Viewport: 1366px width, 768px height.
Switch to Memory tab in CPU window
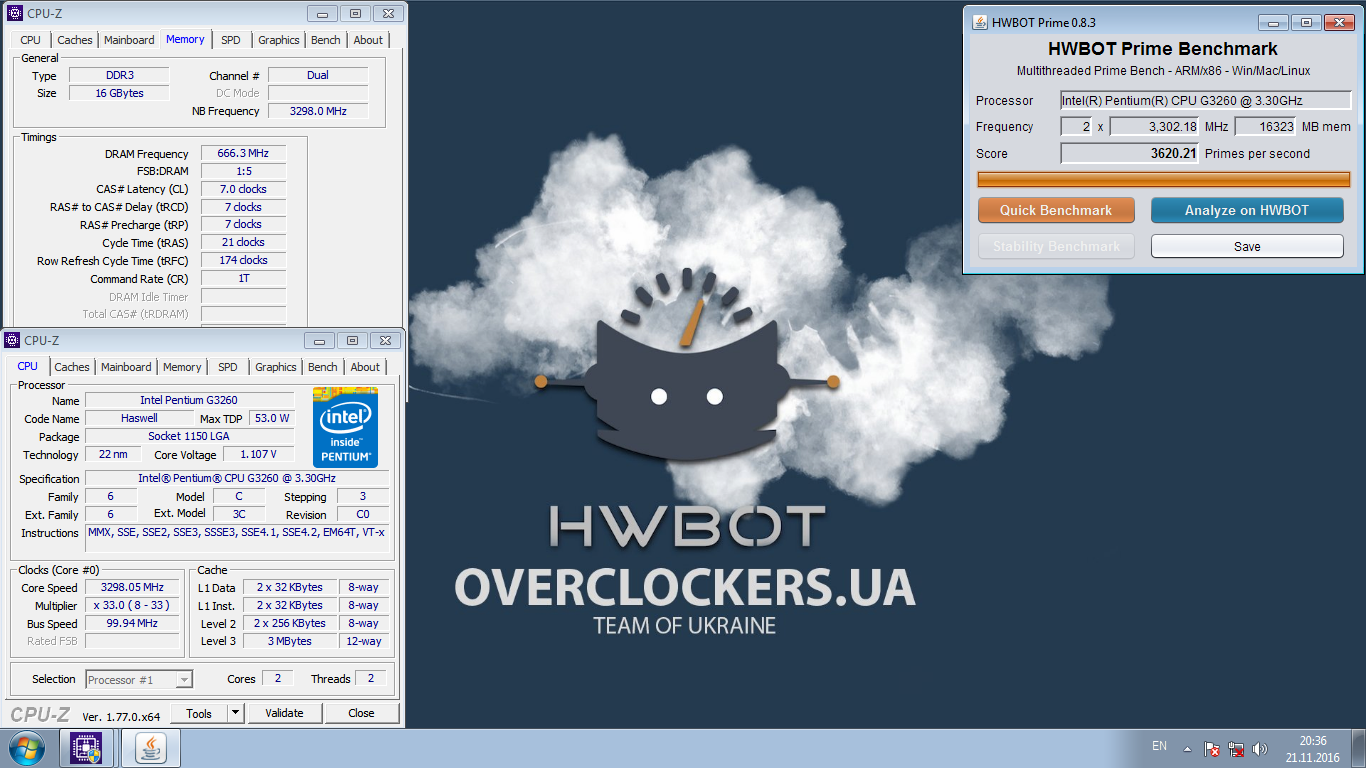tap(182, 367)
